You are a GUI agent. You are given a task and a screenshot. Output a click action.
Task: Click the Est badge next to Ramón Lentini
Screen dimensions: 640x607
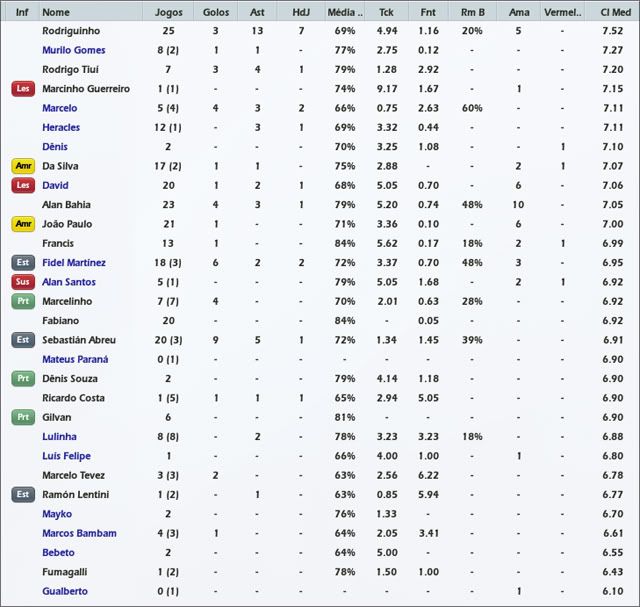pyautogui.click(x=22, y=494)
